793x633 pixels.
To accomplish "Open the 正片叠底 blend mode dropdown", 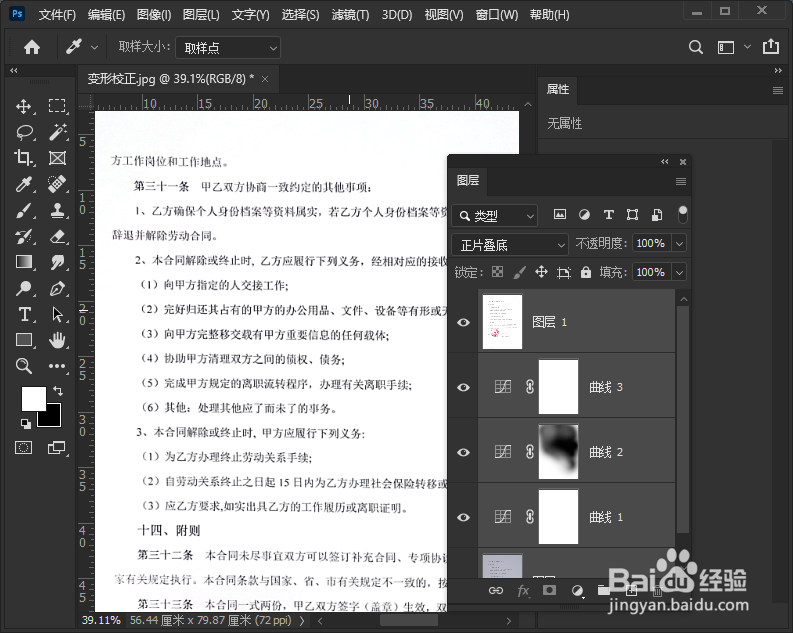I will click(x=510, y=245).
